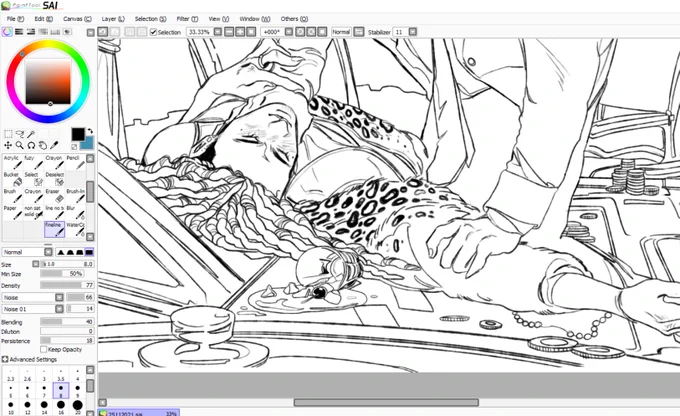Select the Magic Wand tool
680x416 pixels.
click(31, 134)
